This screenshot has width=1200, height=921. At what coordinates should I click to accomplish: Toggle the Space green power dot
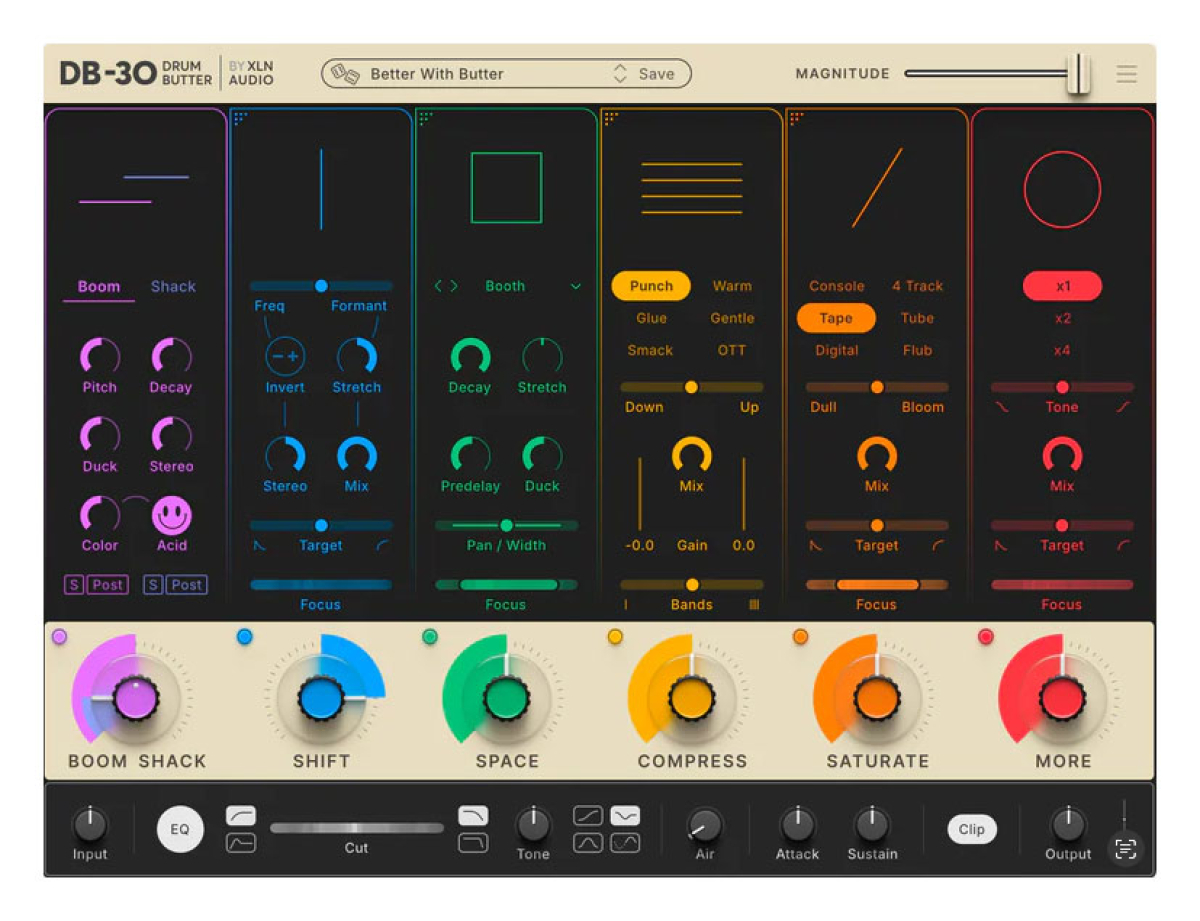(430, 636)
